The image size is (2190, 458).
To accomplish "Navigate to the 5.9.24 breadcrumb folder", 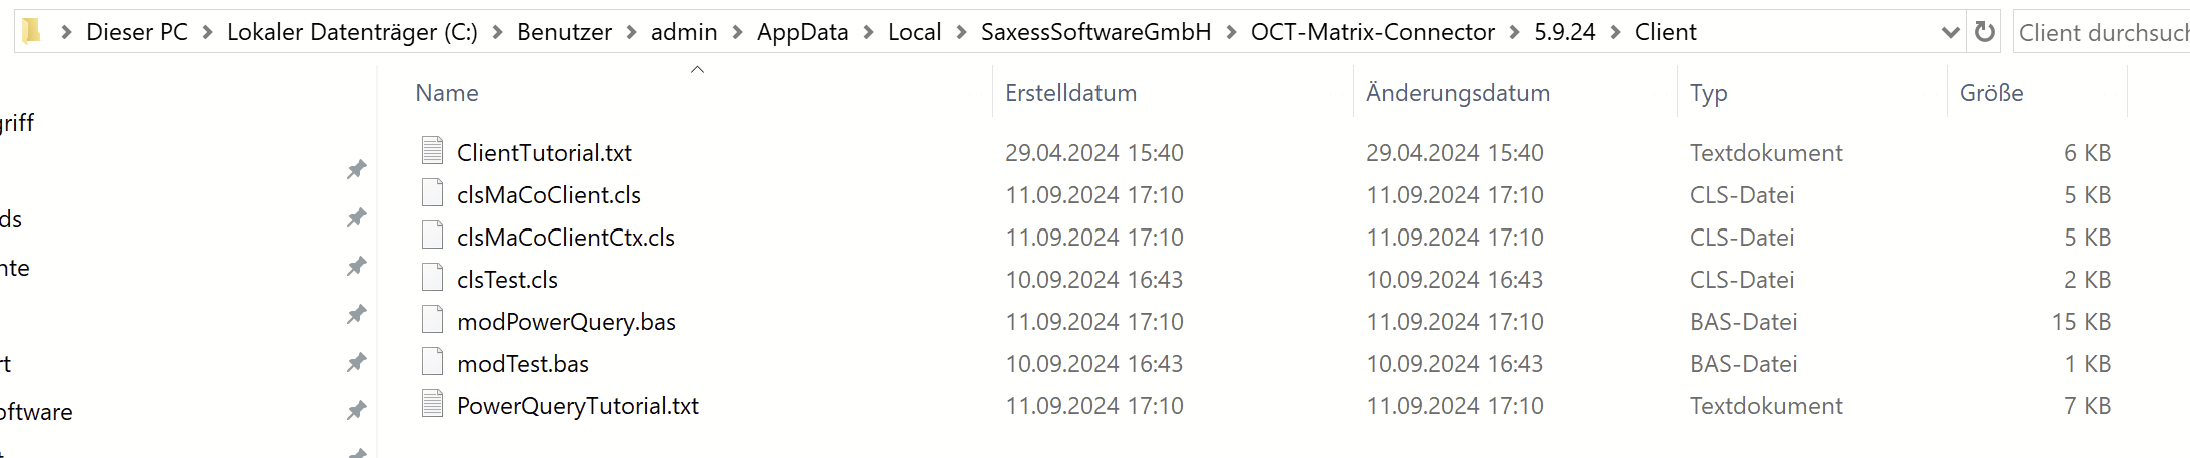I will click(x=1564, y=32).
